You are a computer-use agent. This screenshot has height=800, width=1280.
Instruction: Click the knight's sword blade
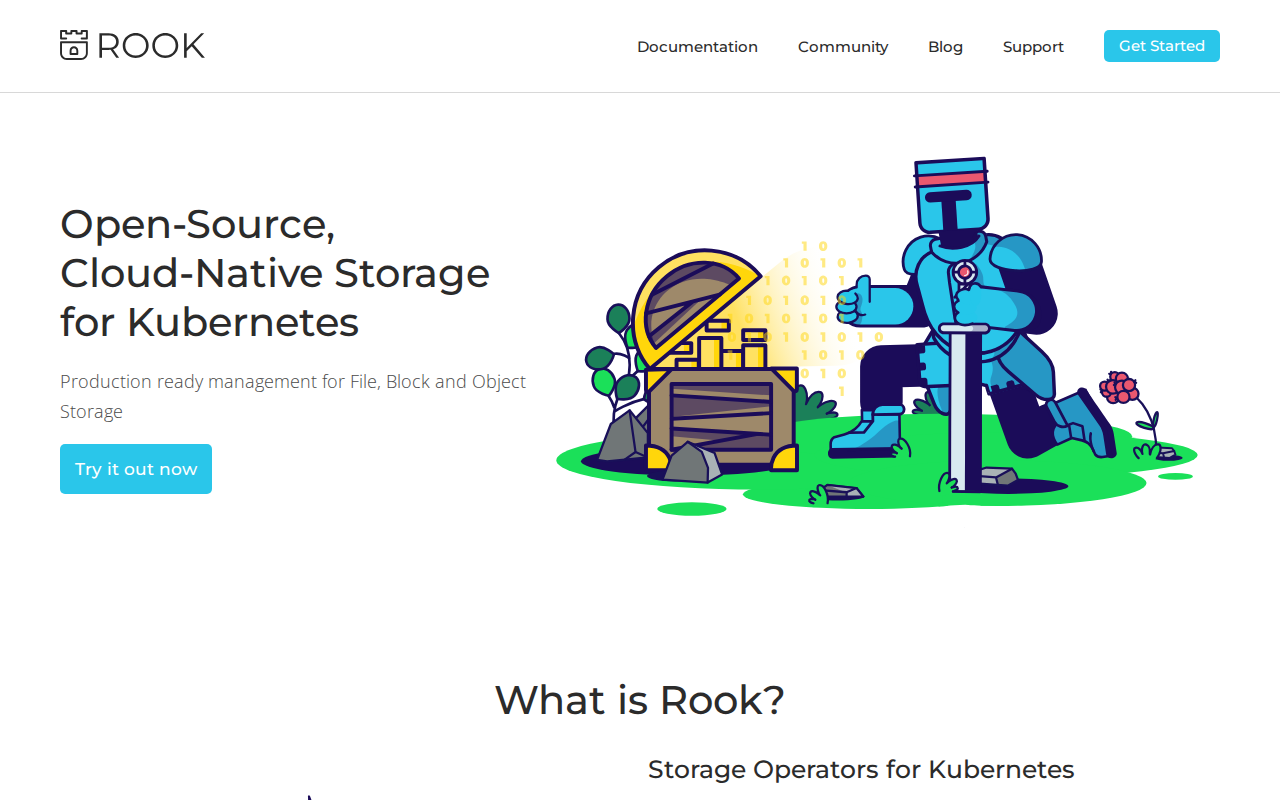pos(959,410)
